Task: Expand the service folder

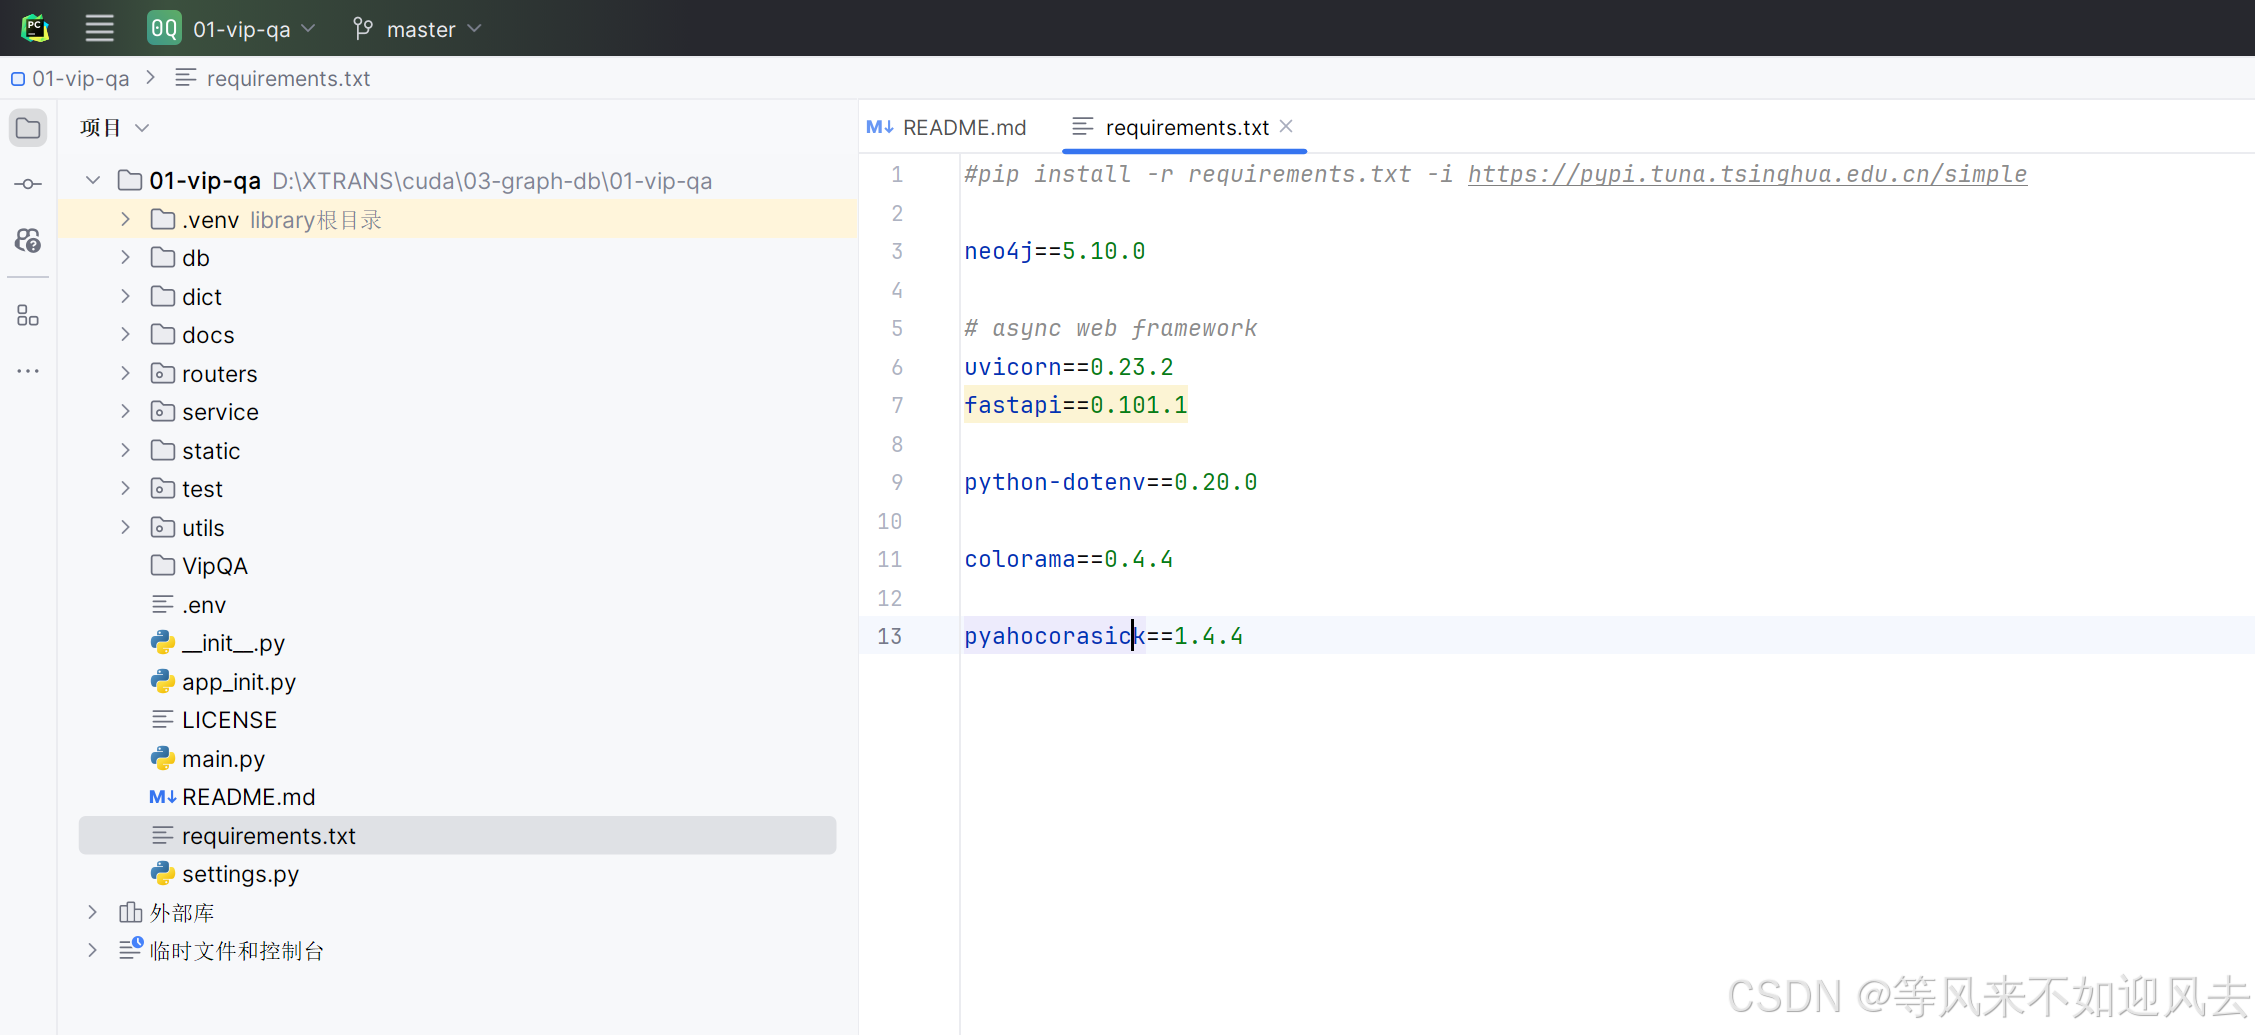Action: click(125, 412)
